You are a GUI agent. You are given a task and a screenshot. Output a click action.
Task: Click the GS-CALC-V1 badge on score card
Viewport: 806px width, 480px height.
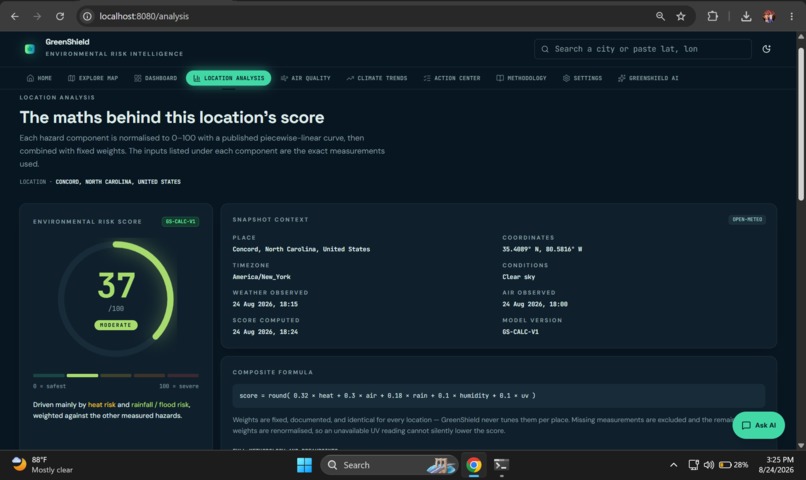click(180, 221)
